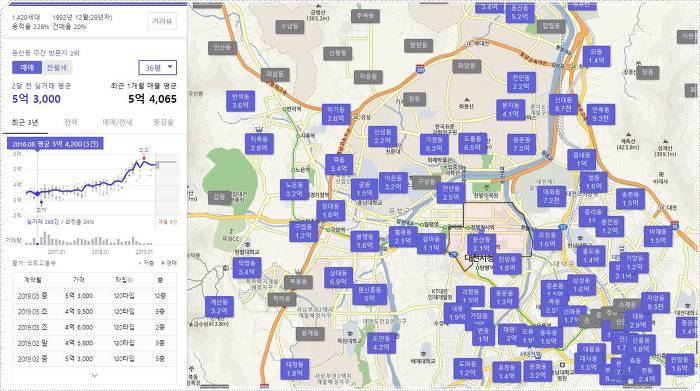700x391 pixels.
Task: Open the 문지동 4.1억 map marker
Action: (x=510, y=110)
